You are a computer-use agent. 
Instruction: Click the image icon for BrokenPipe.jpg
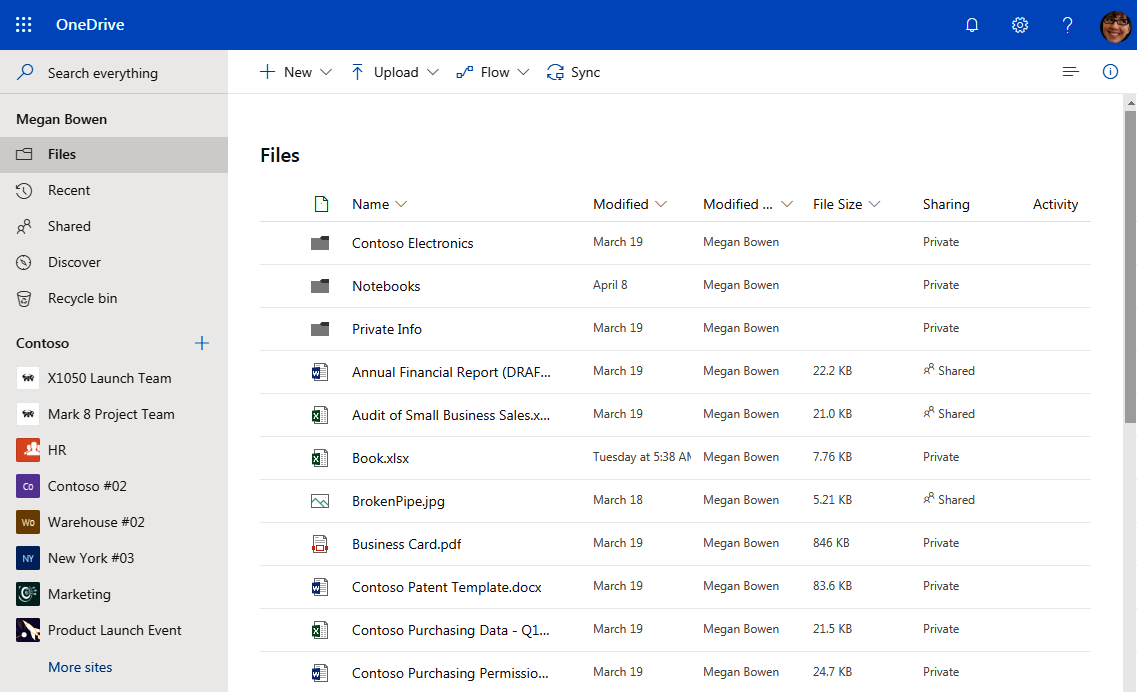coord(320,501)
